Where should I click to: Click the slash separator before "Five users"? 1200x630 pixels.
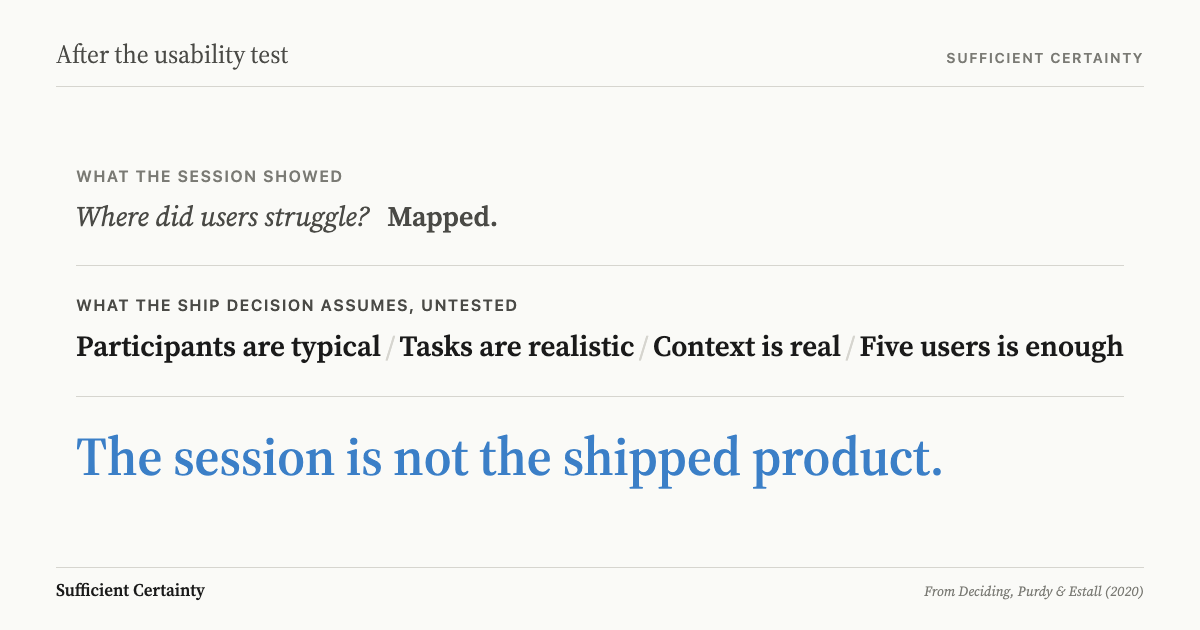pos(850,348)
